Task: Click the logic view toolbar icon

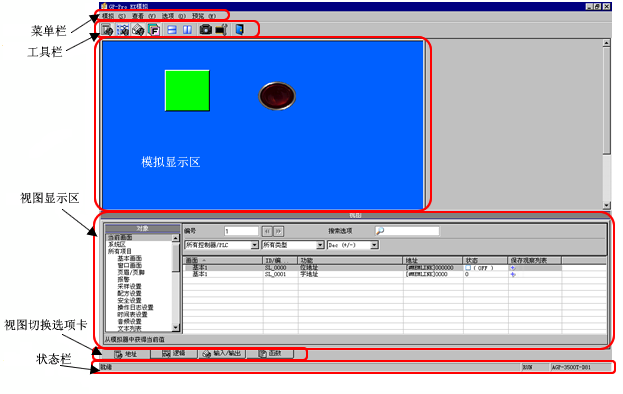Action: pyautogui.click(x=123, y=30)
